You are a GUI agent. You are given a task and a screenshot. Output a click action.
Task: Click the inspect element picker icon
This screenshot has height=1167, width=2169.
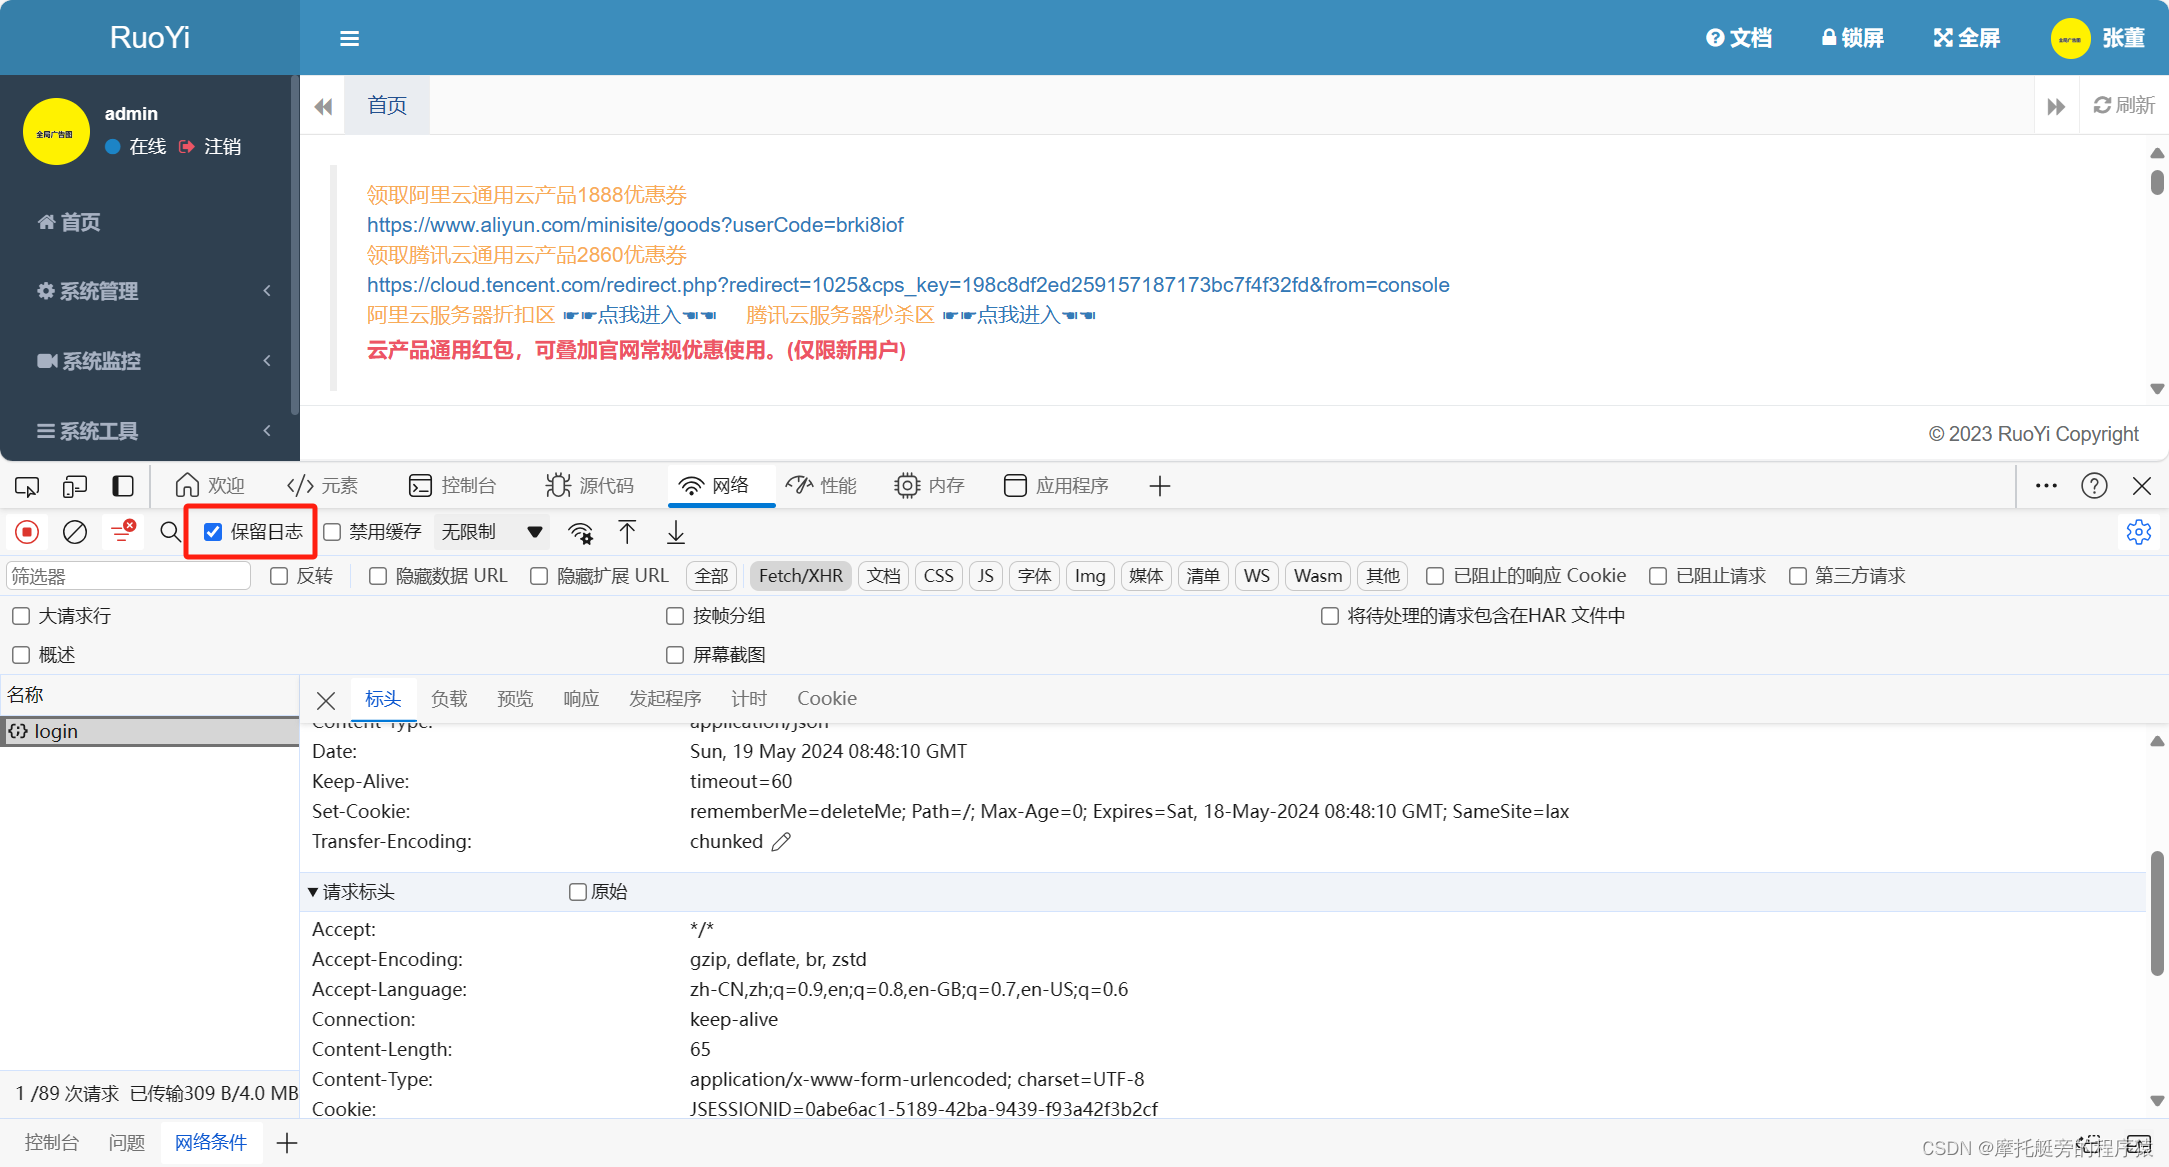click(x=27, y=486)
